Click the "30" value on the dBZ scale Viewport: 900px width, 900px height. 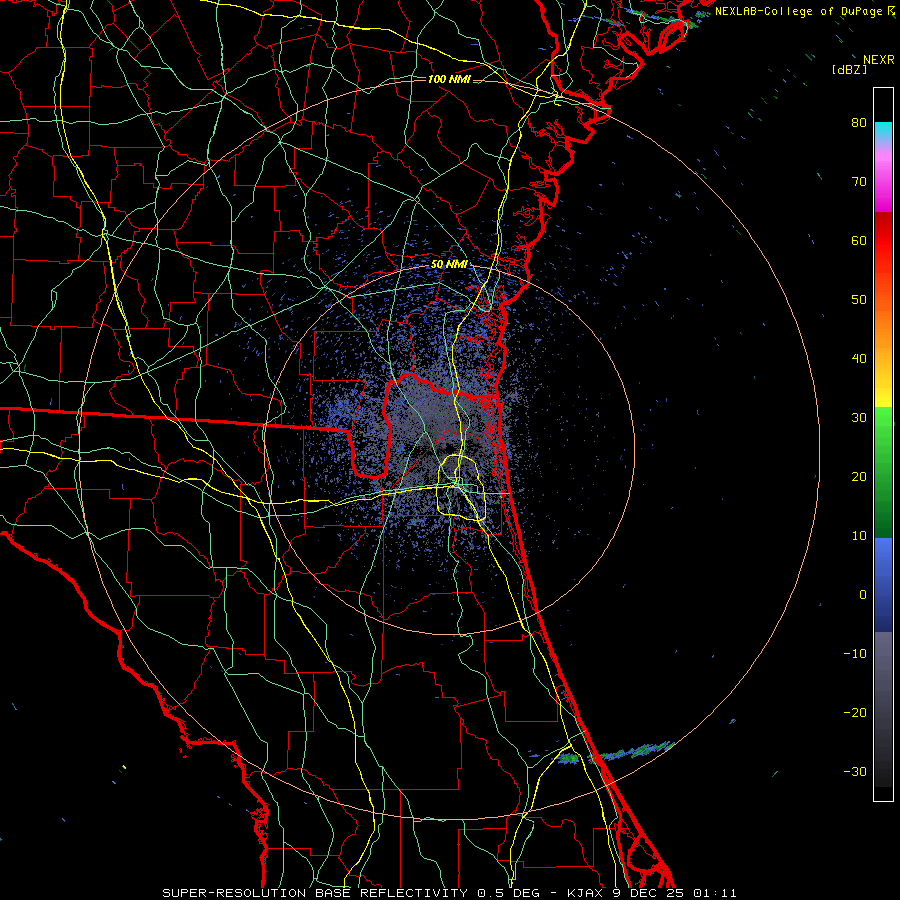click(859, 418)
